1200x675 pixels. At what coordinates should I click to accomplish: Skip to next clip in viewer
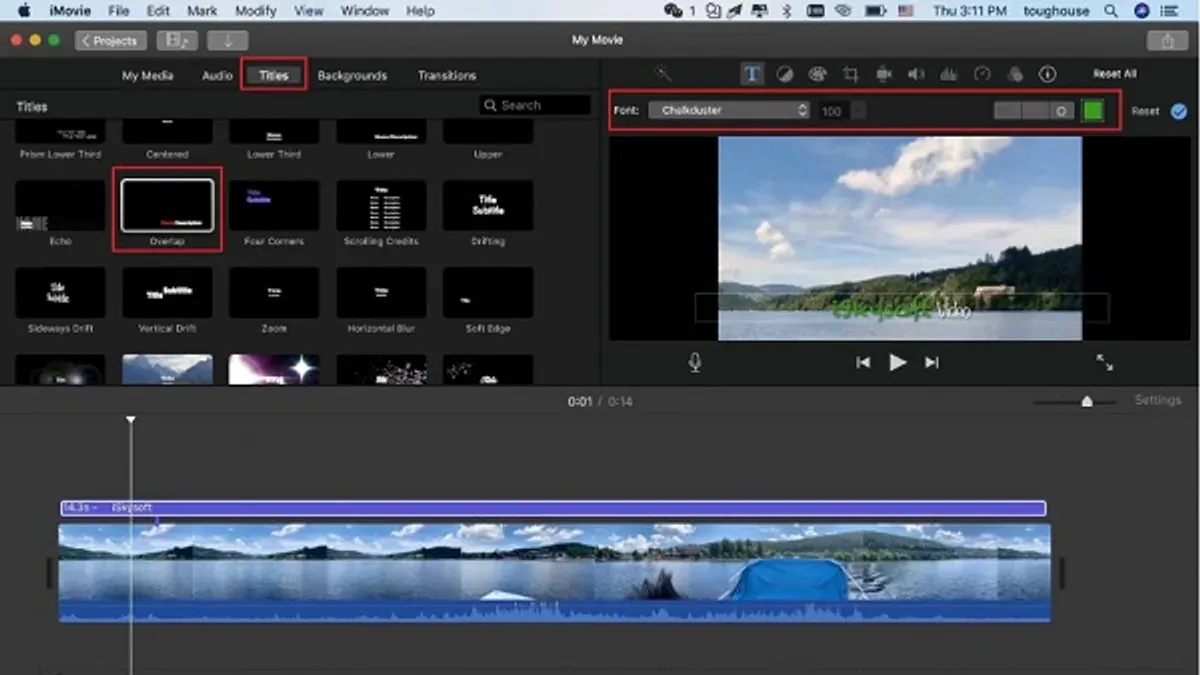931,362
